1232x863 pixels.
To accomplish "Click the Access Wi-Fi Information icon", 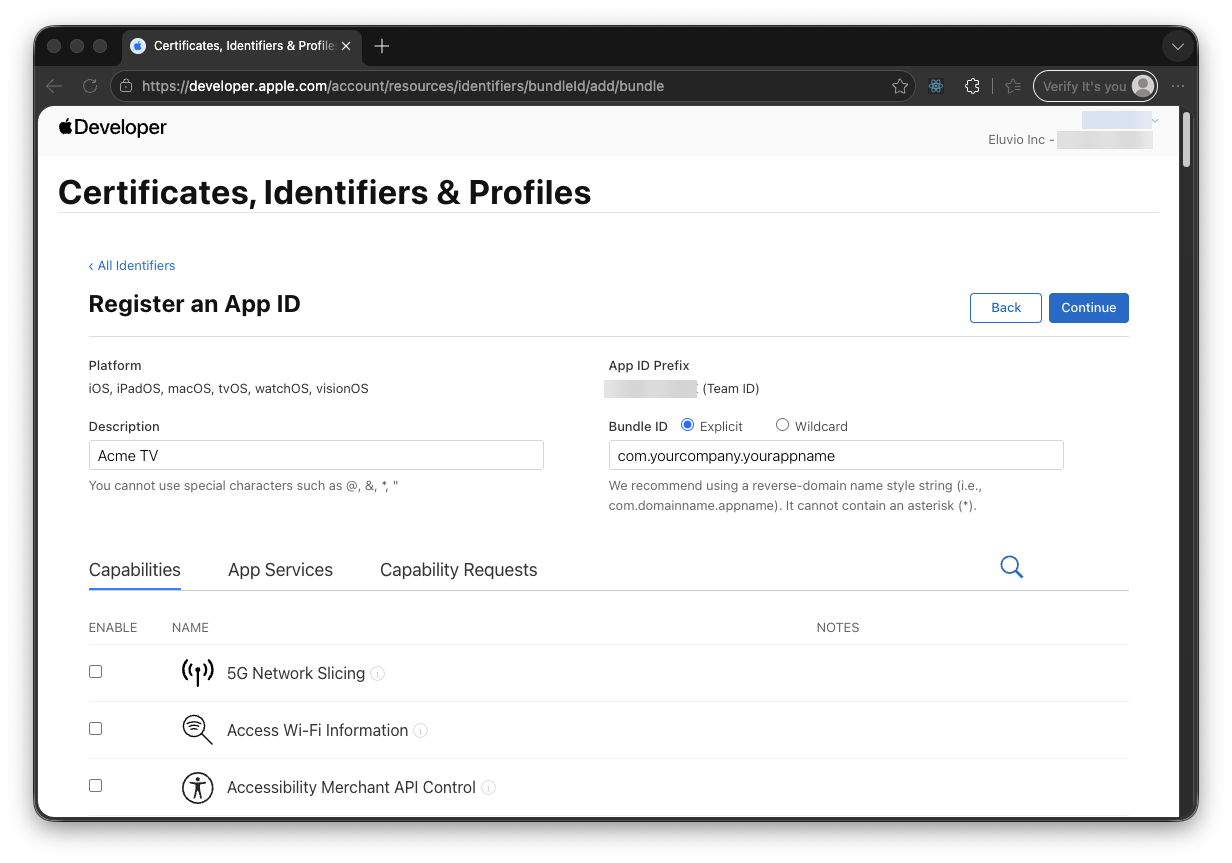I will pyautogui.click(x=197, y=729).
